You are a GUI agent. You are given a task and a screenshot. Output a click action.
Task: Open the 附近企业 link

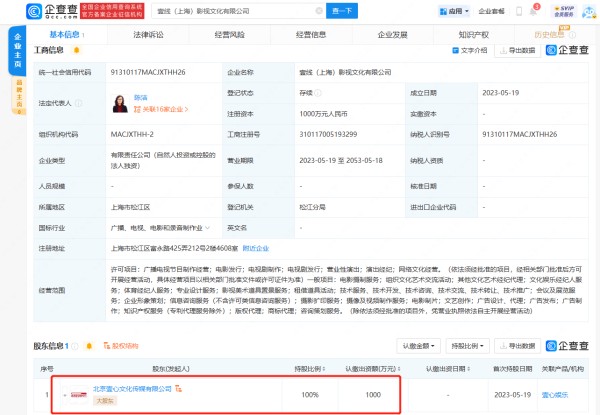[x=256, y=249]
